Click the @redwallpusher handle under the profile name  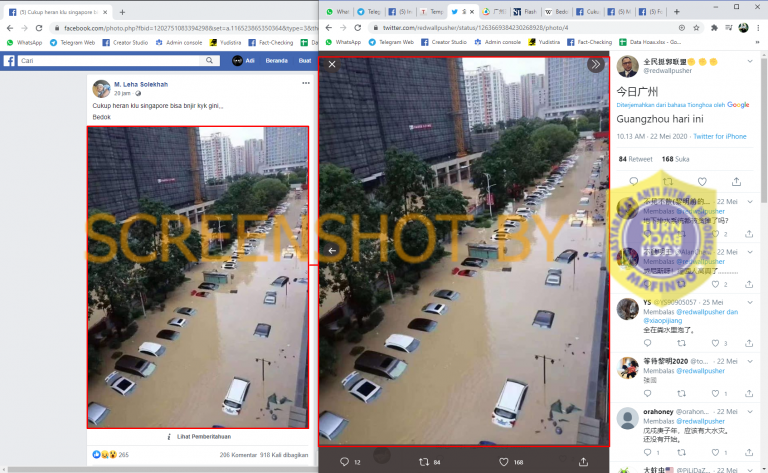667,71
